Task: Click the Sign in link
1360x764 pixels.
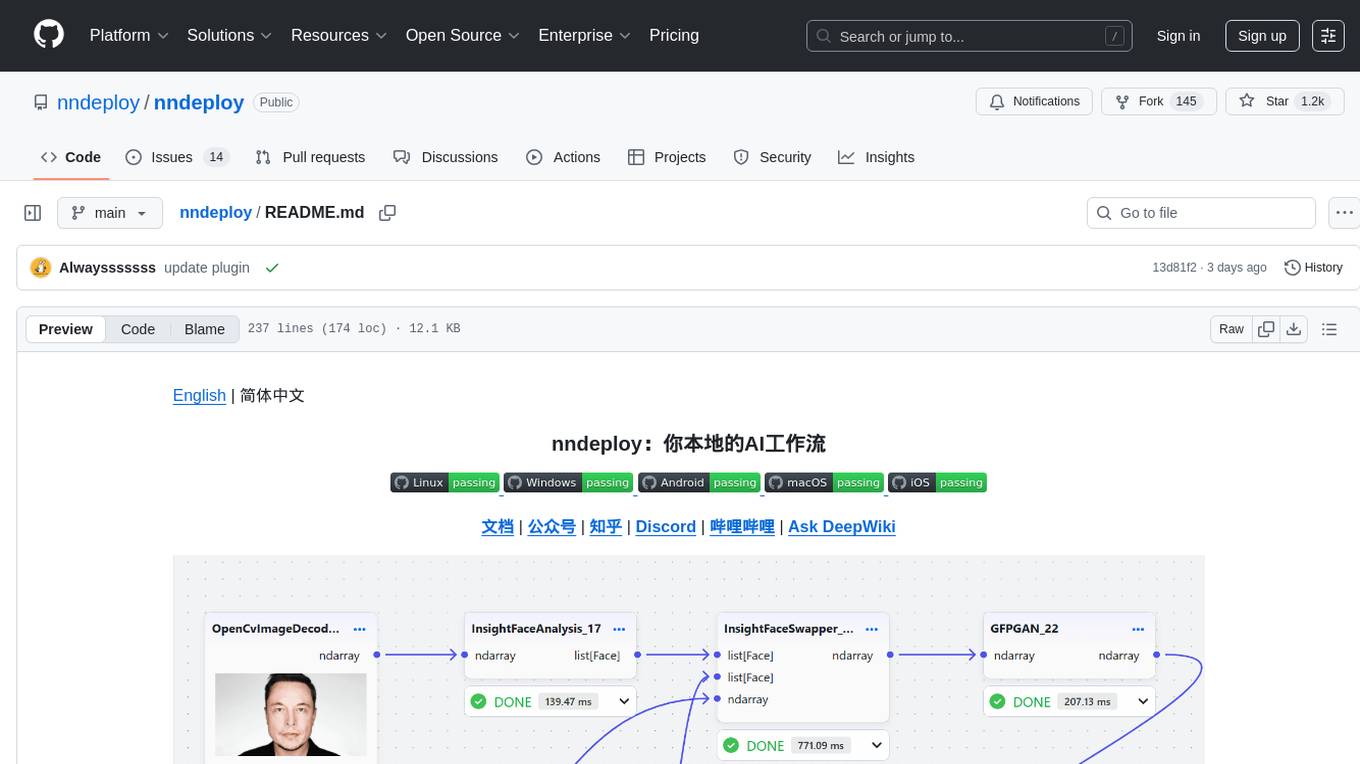Action: (x=1178, y=36)
